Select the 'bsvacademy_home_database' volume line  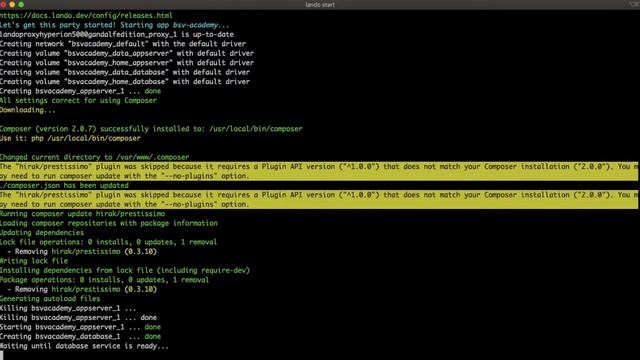coord(125,81)
